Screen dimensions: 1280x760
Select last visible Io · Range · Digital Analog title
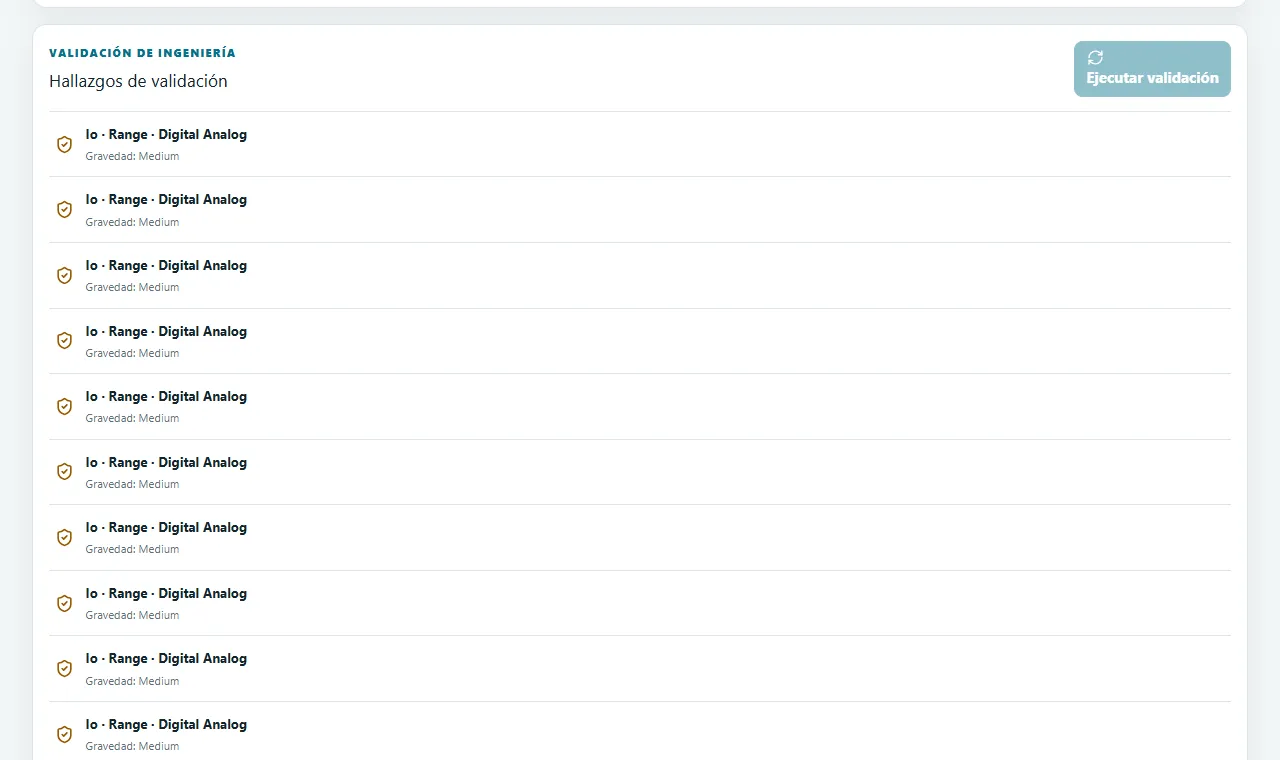pos(166,724)
